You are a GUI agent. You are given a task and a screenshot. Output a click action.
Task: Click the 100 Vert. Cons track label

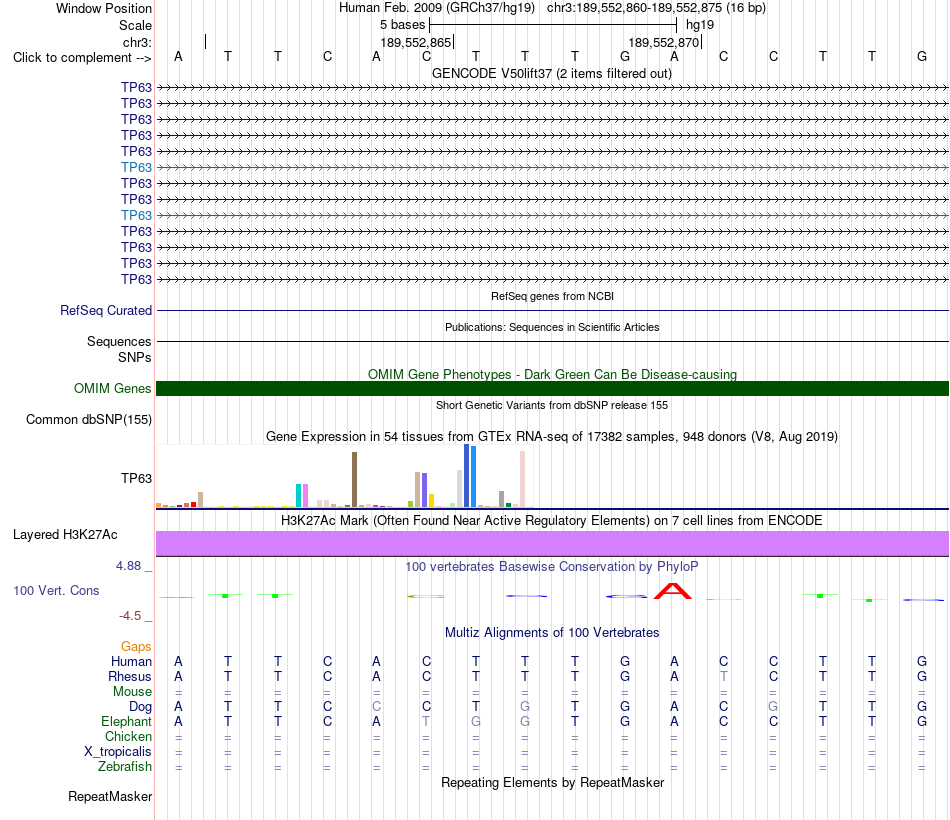(56, 590)
